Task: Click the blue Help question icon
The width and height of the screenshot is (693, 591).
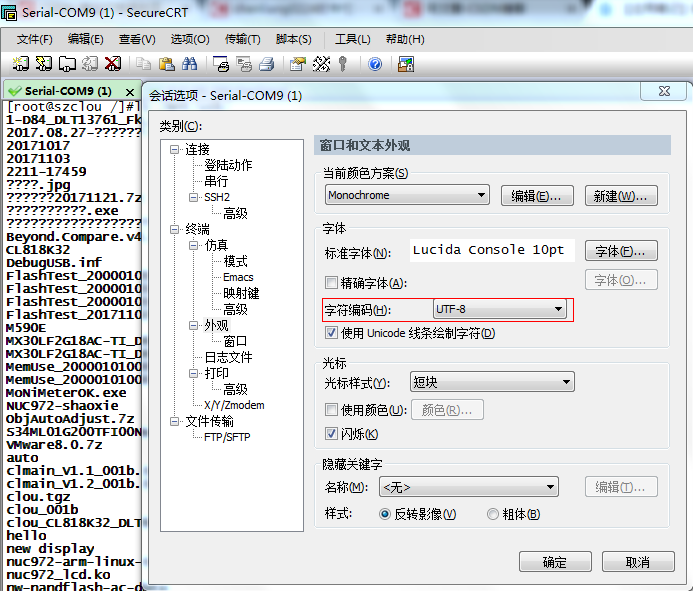Action: (375, 65)
